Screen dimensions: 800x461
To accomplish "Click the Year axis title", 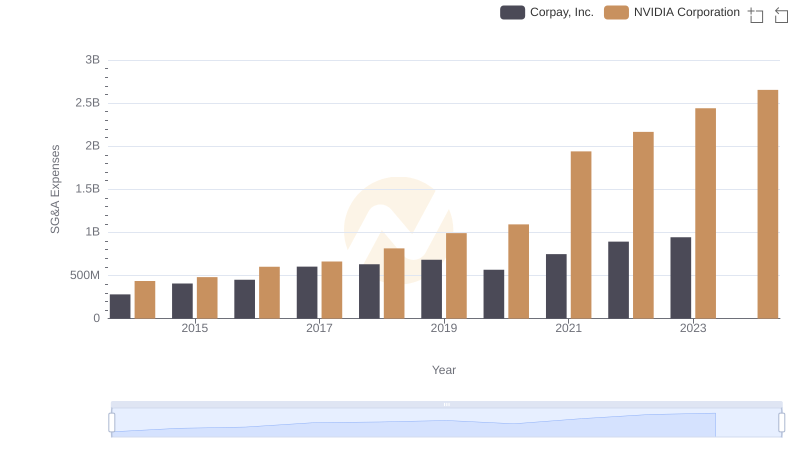I will coord(444,370).
